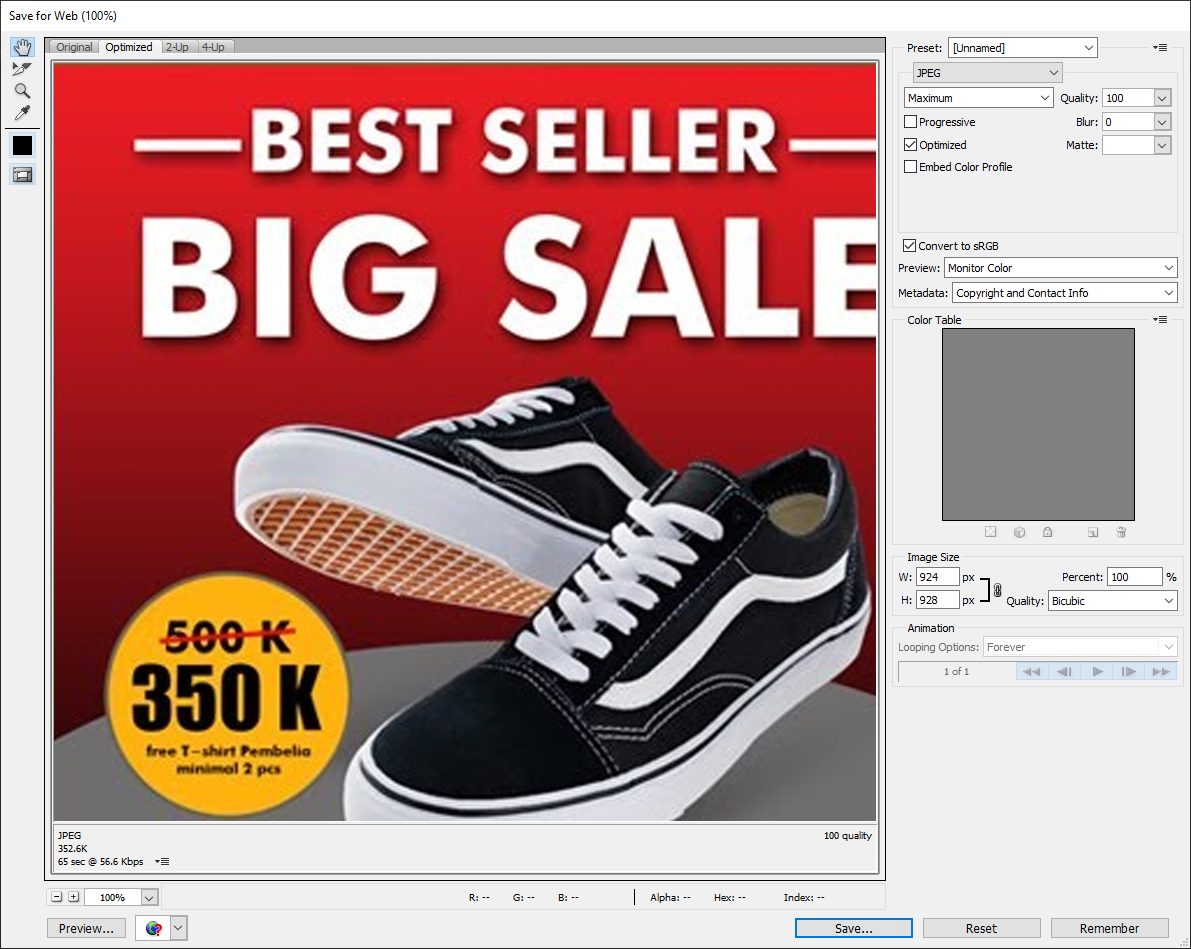The height and width of the screenshot is (949, 1191).
Task: Open the JPEG file format dropdown
Action: coord(987,73)
